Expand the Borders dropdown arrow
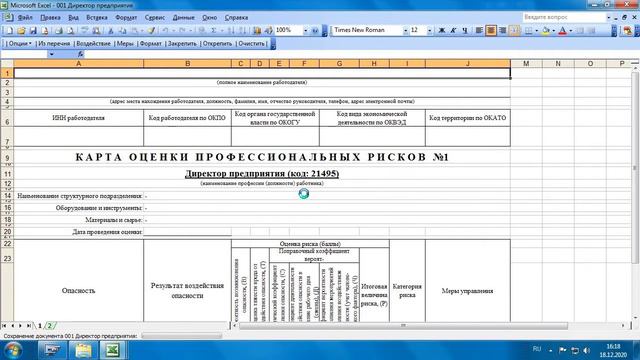 pyautogui.click(x=536, y=31)
